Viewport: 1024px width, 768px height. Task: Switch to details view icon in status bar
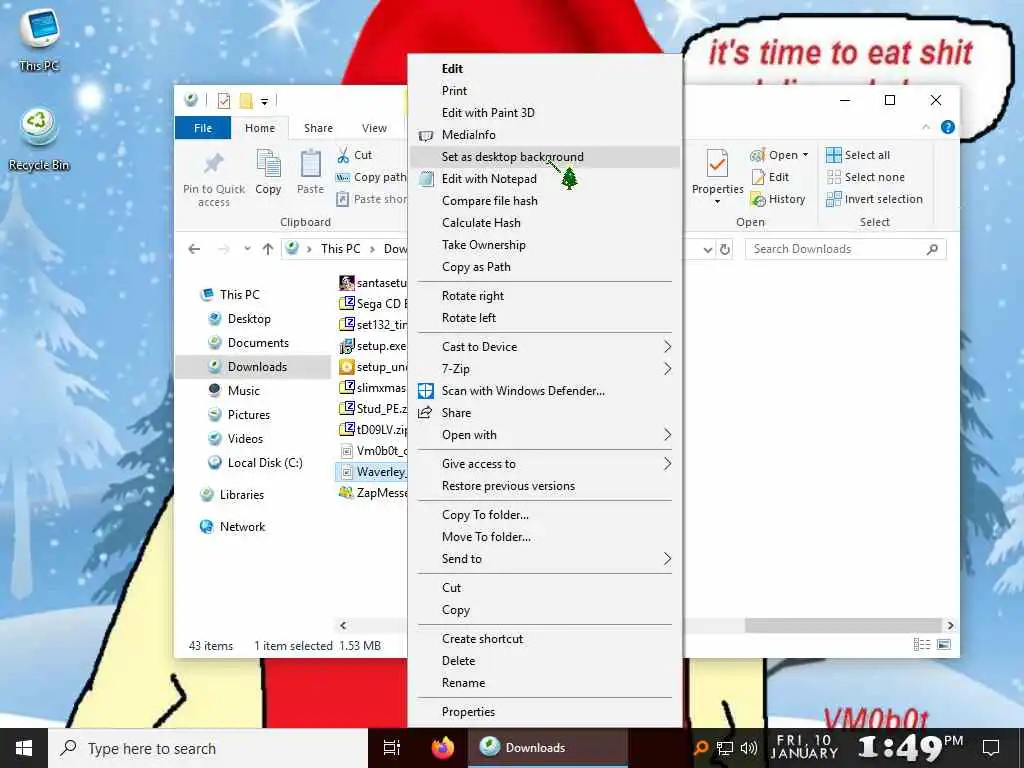[921, 645]
